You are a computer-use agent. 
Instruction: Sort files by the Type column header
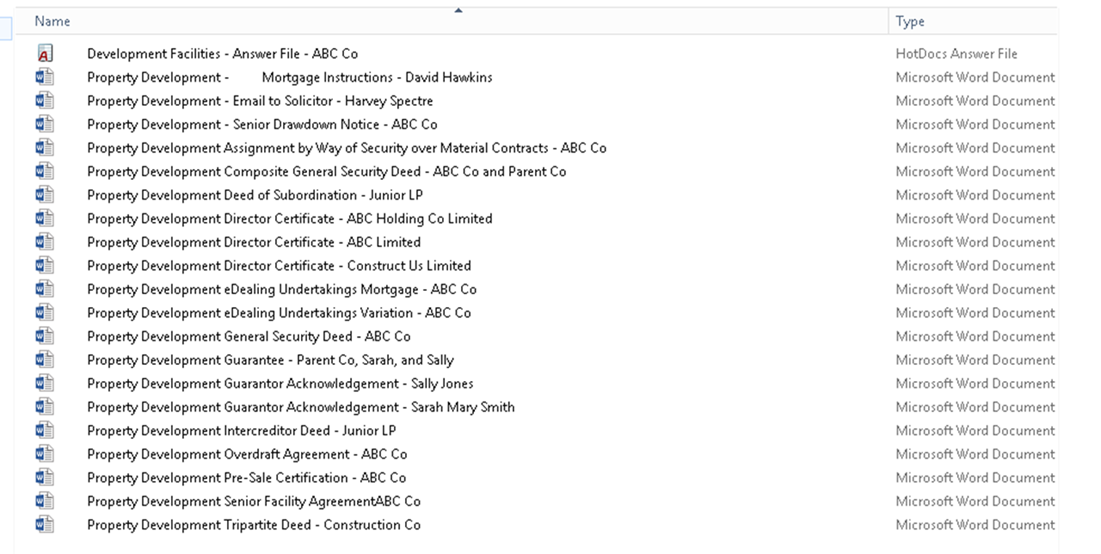[910, 22]
